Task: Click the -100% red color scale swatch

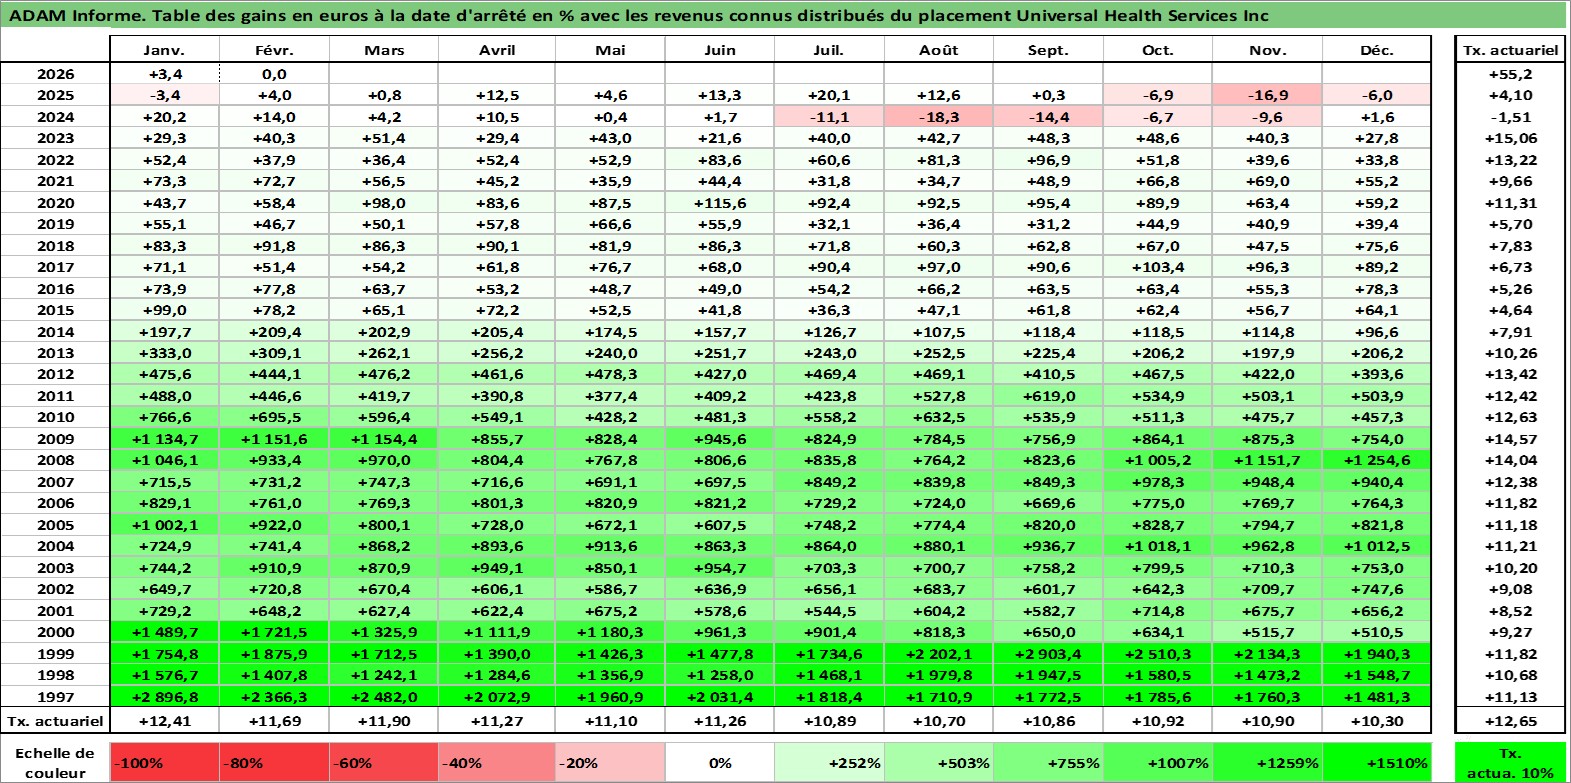Action: click(x=164, y=762)
